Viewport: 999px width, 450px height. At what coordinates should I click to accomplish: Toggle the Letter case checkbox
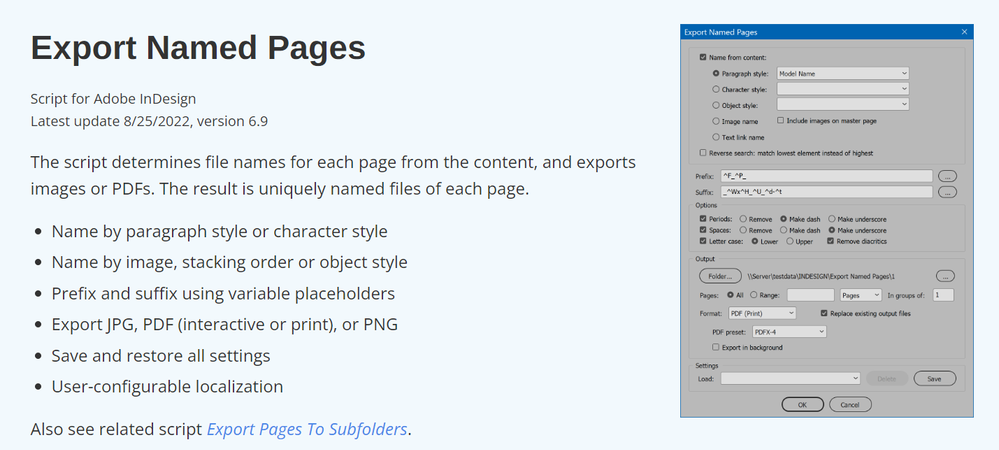(x=703, y=242)
